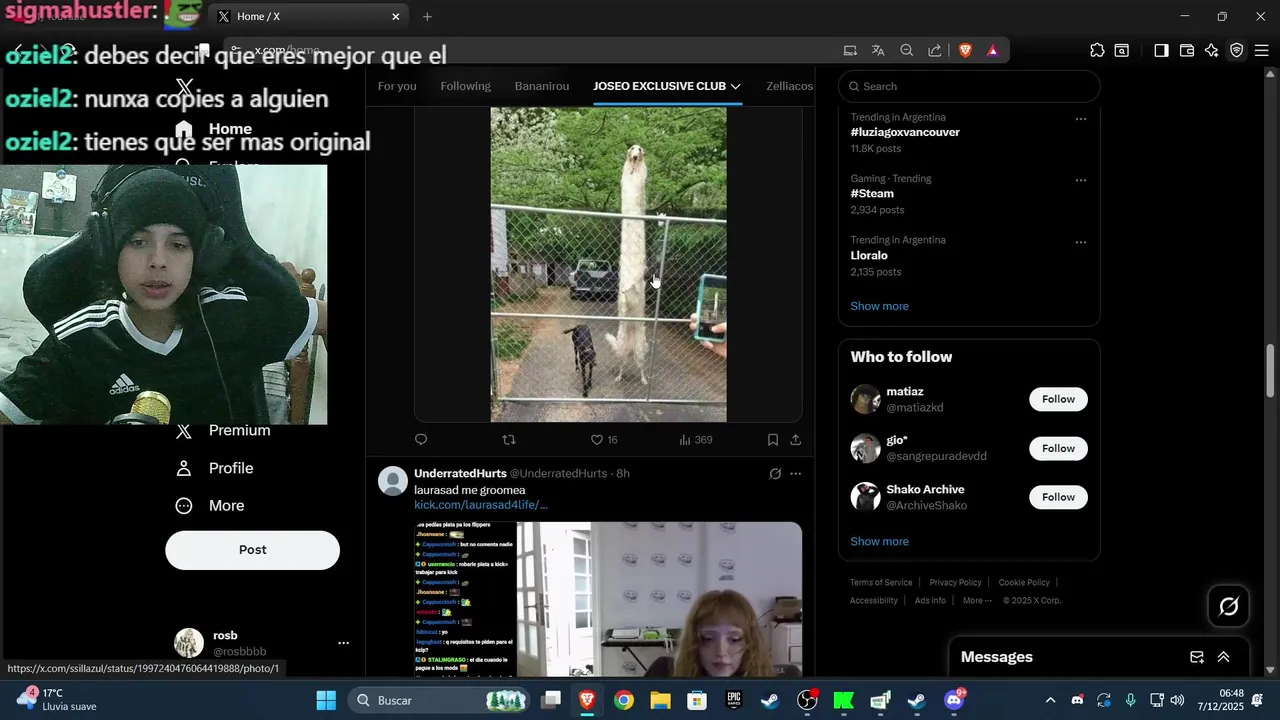View analytics showing 369 views

click(x=695, y=440)
